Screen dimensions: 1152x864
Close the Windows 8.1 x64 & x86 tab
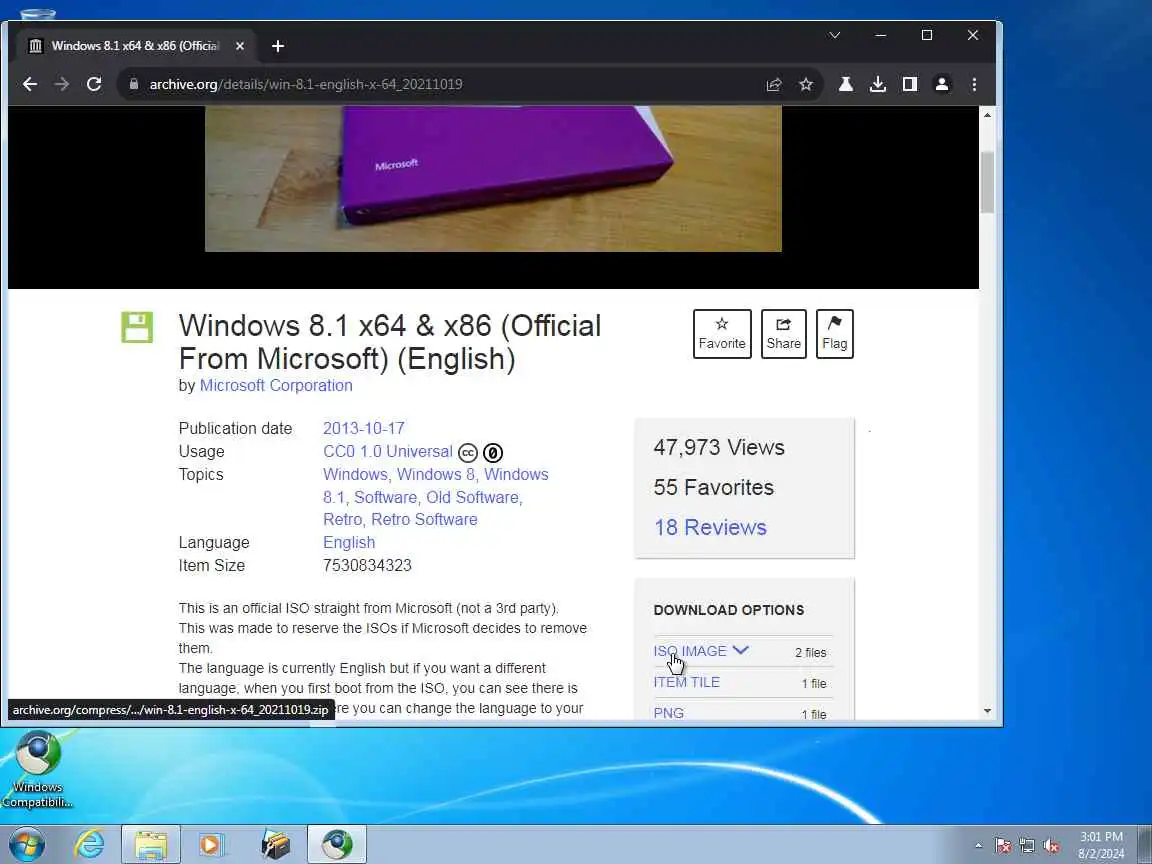click(x=240, y=46)
